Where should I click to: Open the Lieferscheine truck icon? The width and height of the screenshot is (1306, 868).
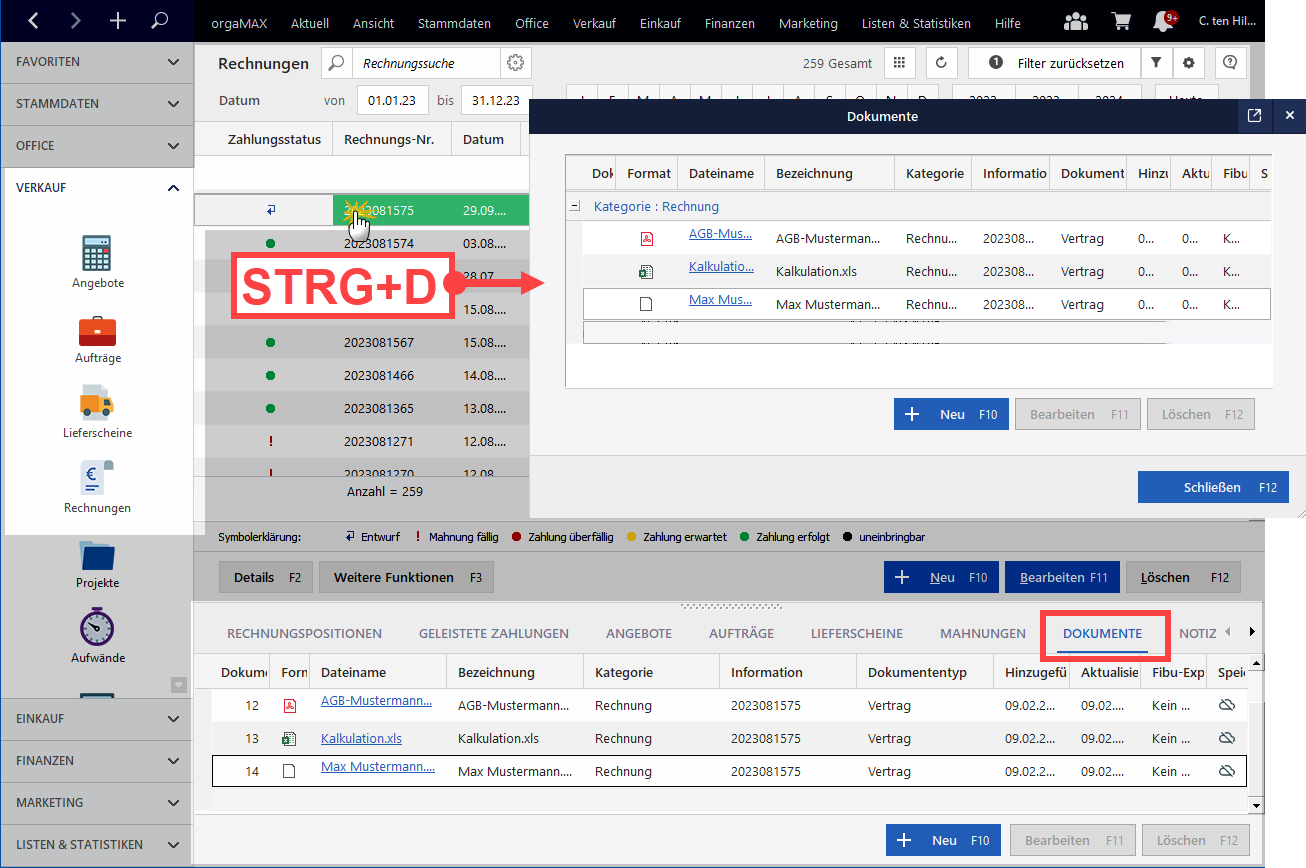97,402
